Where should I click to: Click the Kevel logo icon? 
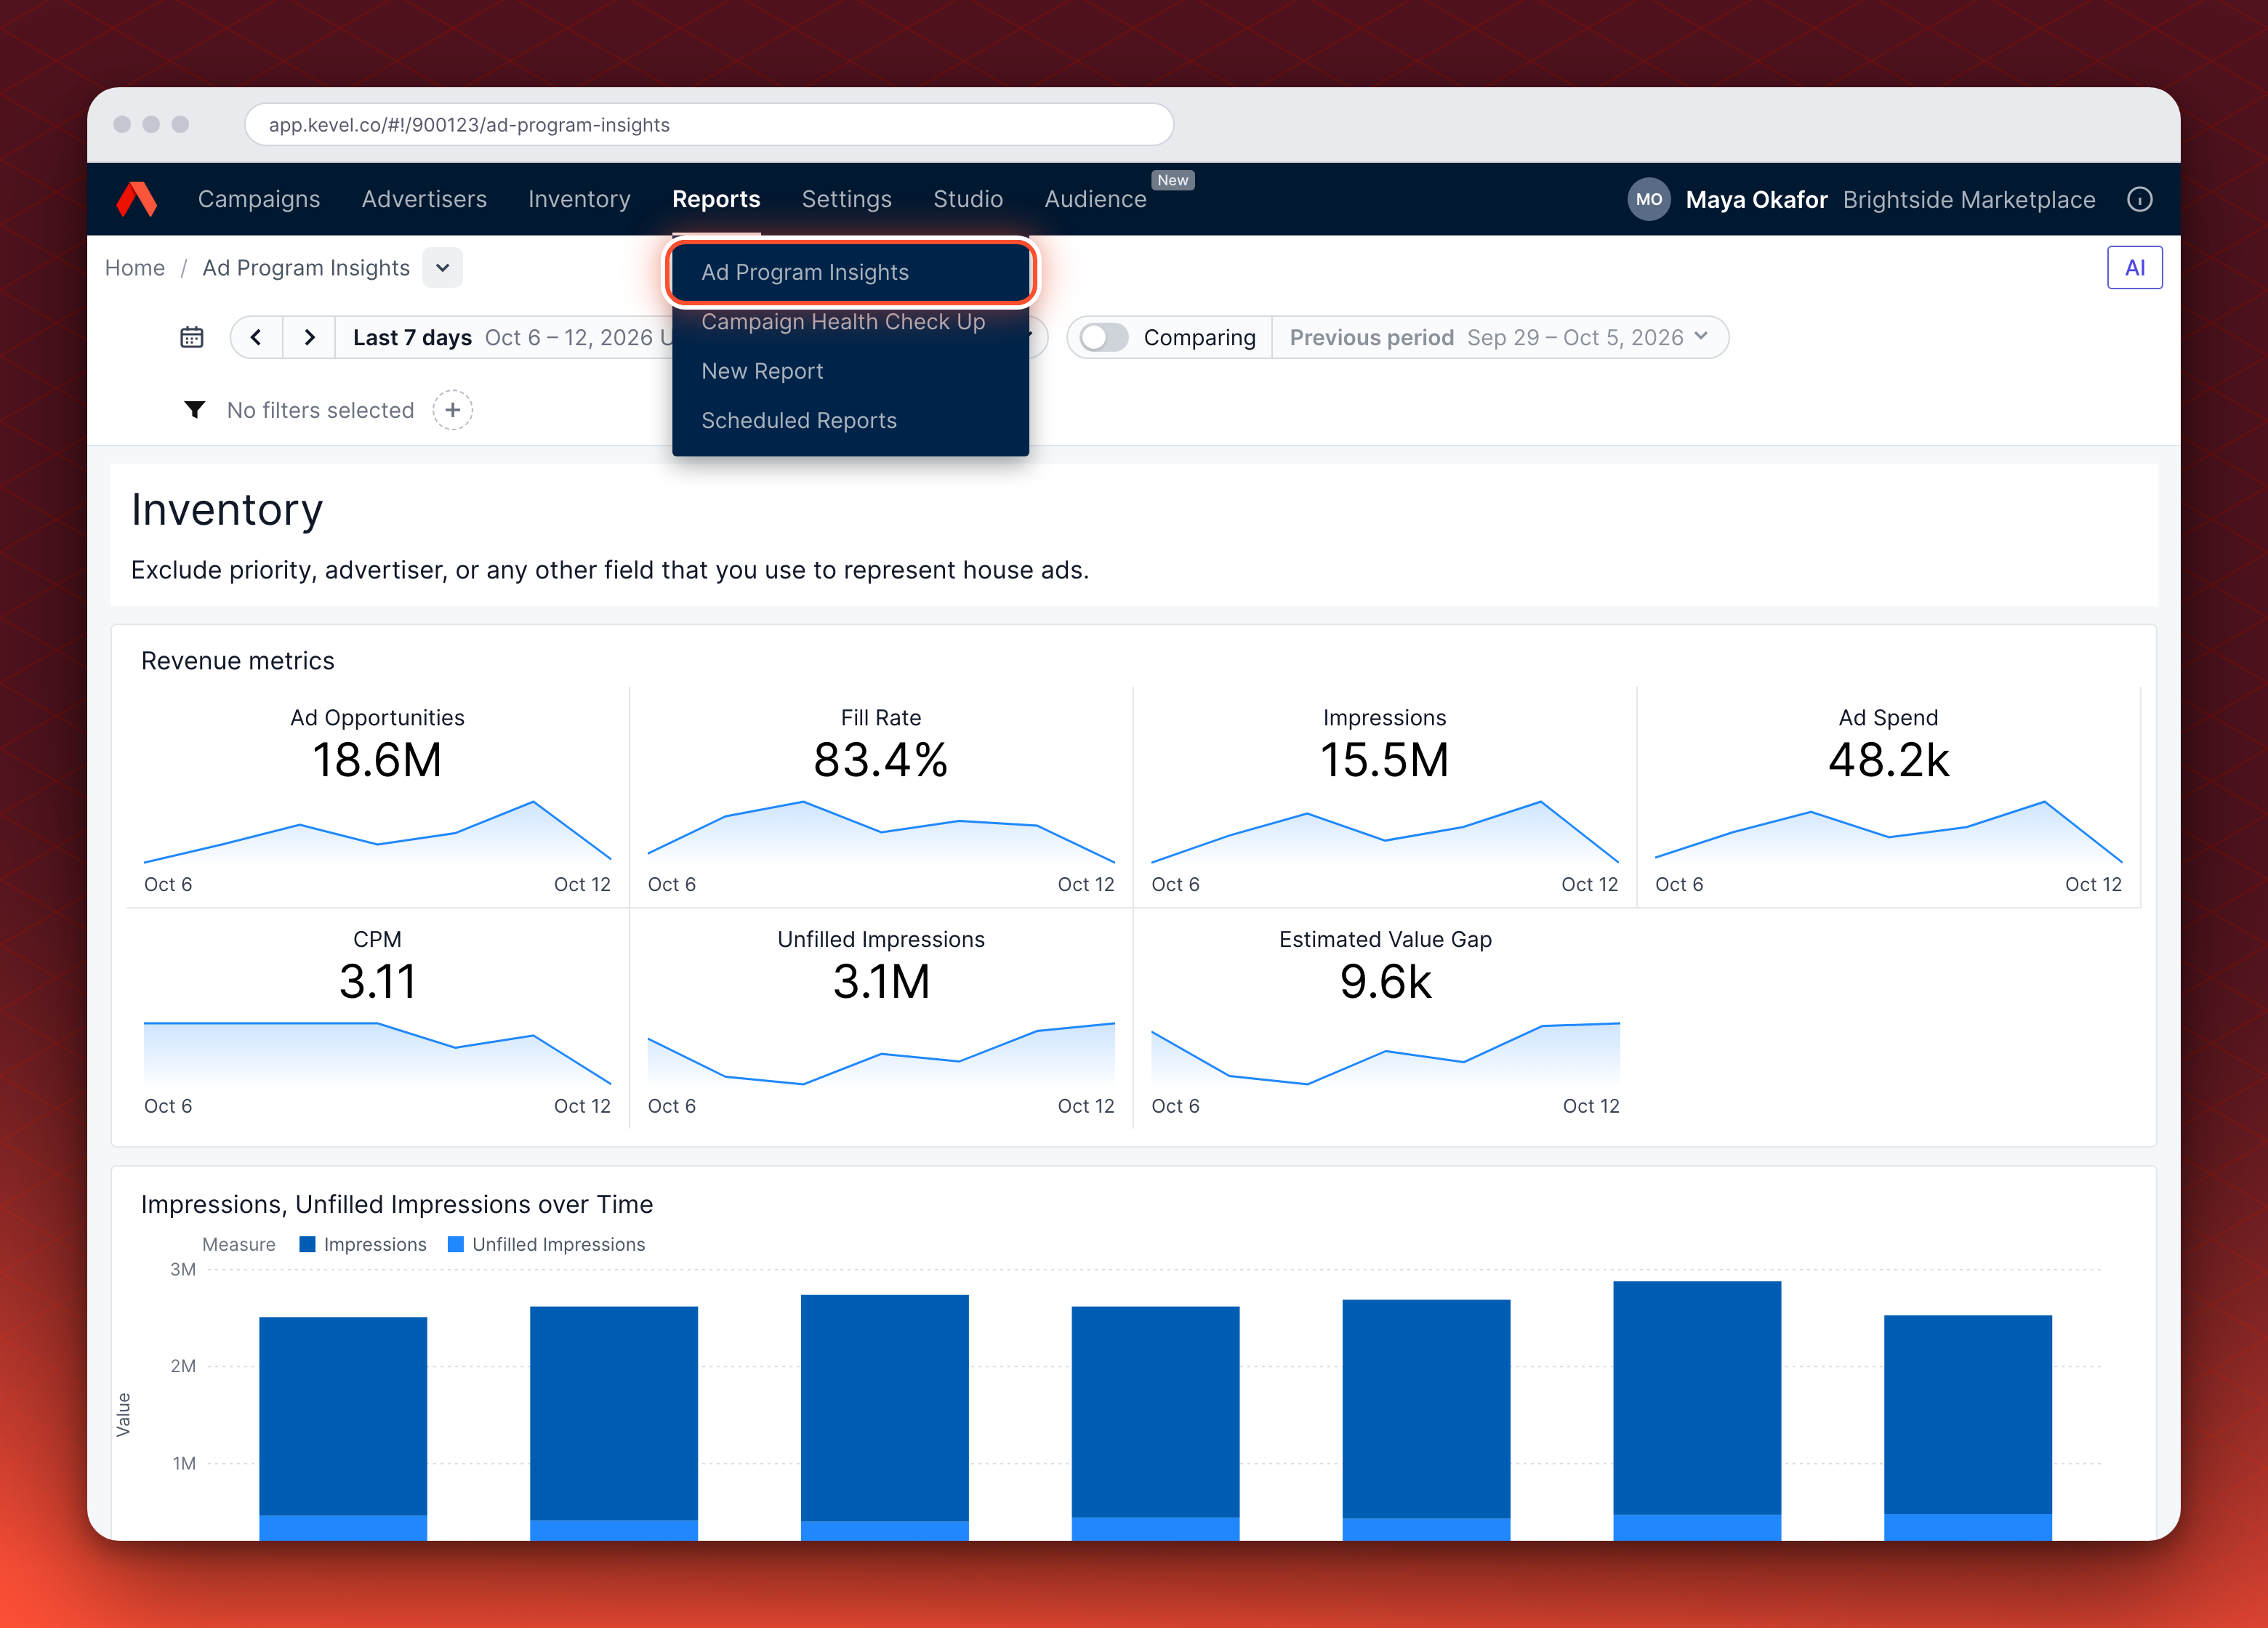pos(137,199)
